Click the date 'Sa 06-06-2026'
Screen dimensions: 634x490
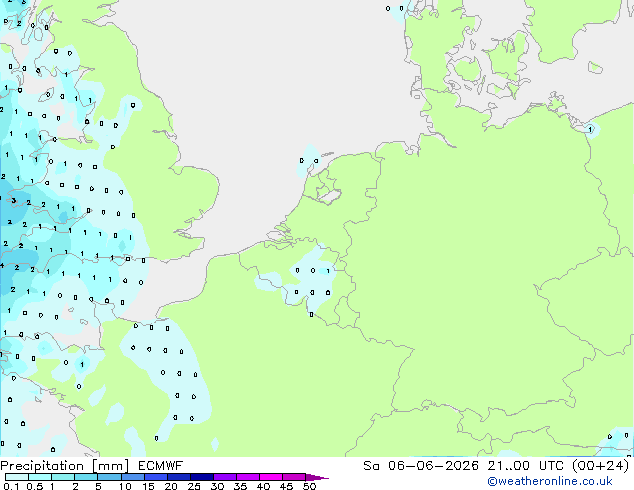(421, 466)
